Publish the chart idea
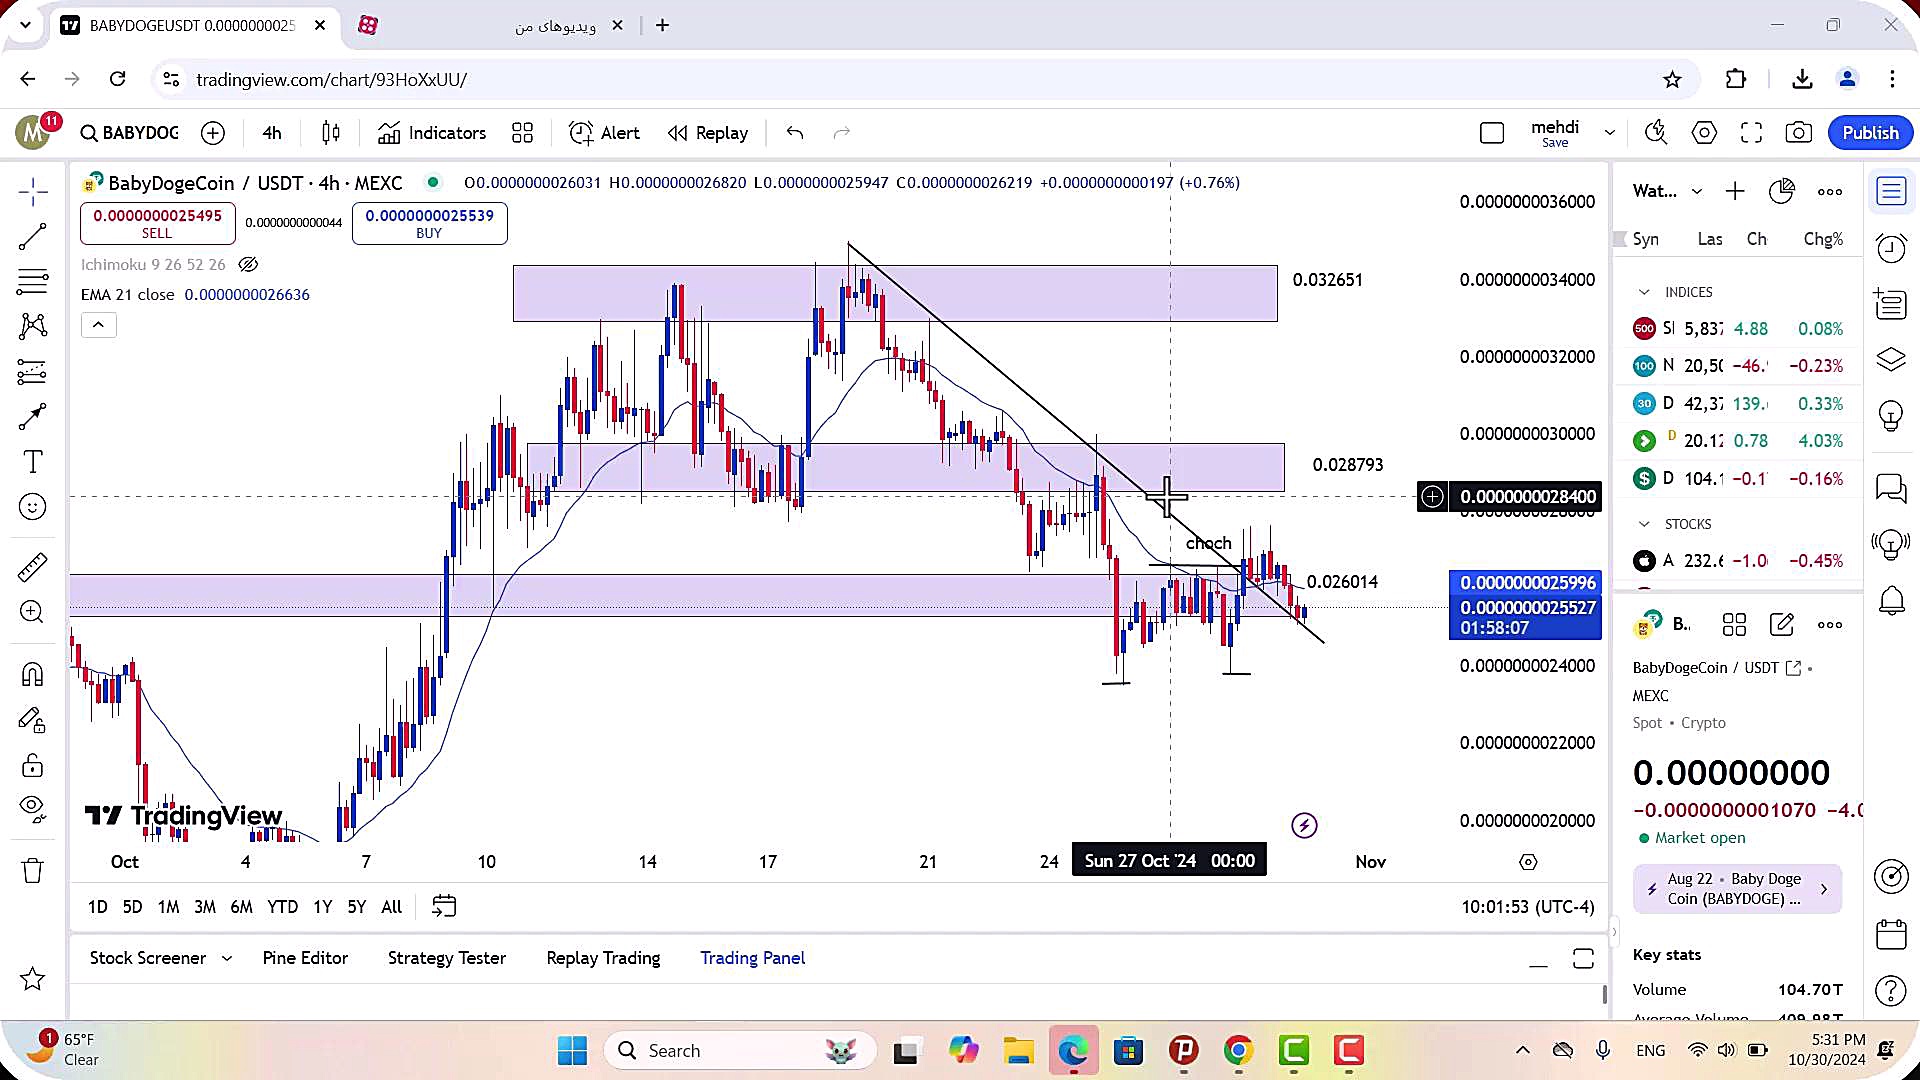The height and width of the screenshot is (1080, 1920). (x=1870, y=133)
